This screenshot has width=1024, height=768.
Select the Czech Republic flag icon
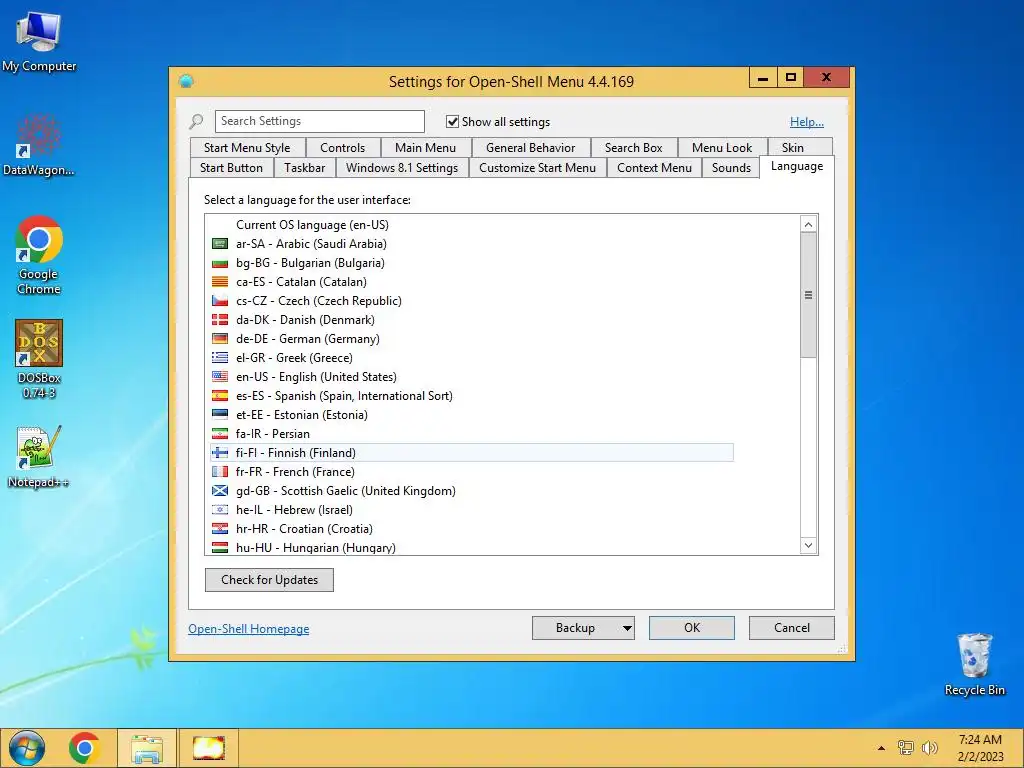220,300
